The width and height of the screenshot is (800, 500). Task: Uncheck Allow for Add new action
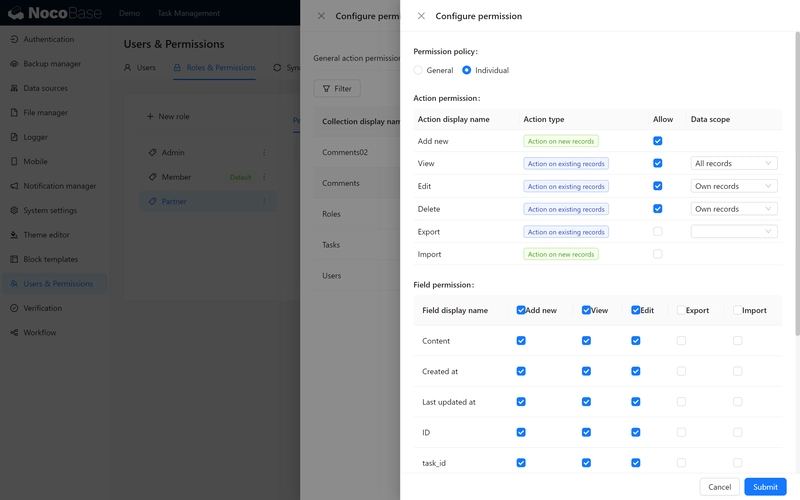(658, 141)
